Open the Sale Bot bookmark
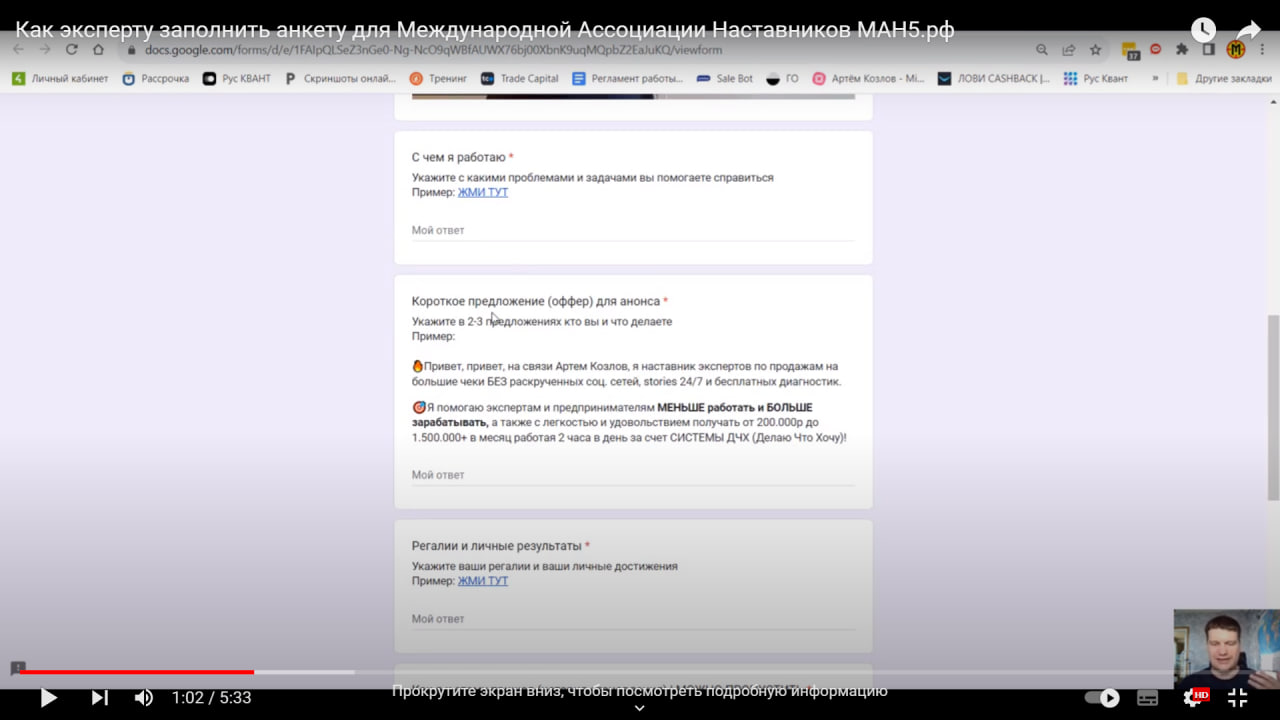 click(725, 78)
